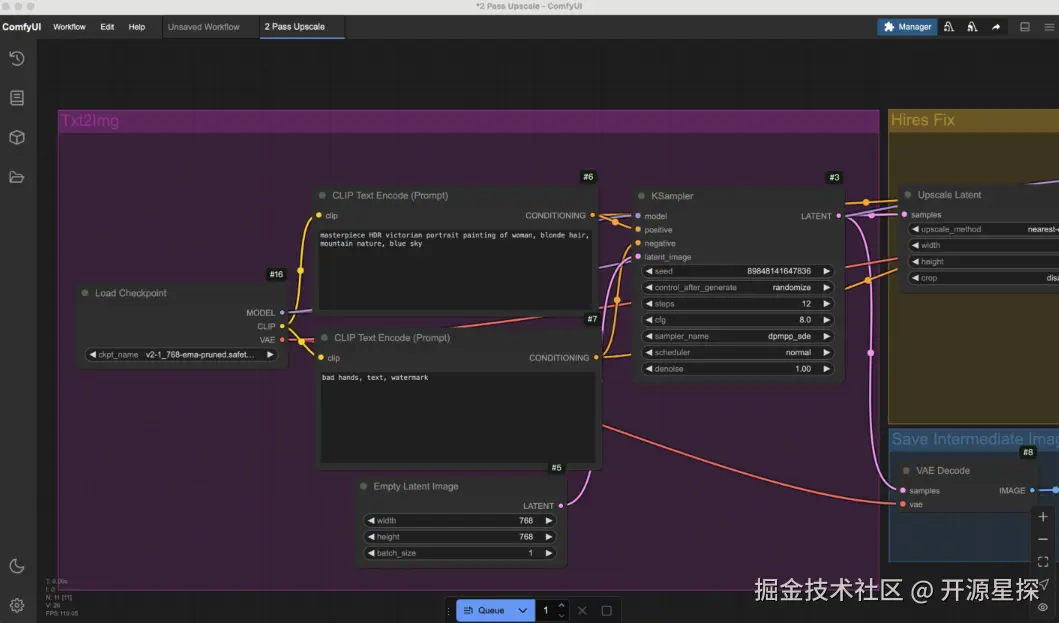
Task: Cancel current run with X icon
Action: 582,611
